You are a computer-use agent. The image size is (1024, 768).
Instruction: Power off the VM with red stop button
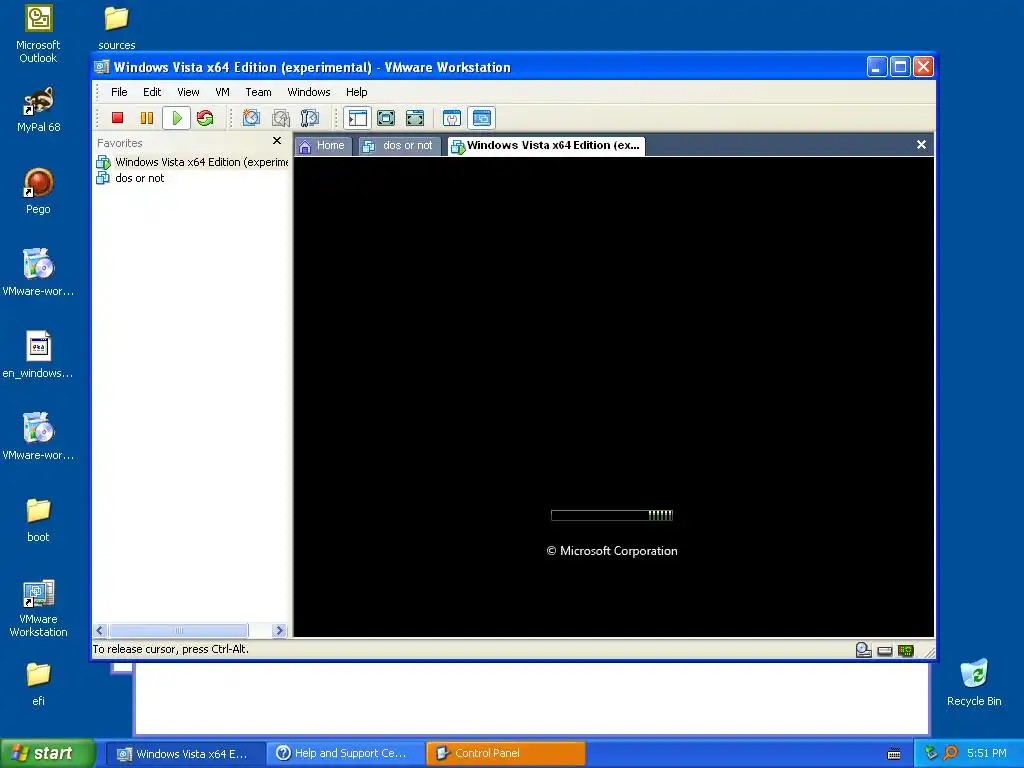tap(118, 118)
